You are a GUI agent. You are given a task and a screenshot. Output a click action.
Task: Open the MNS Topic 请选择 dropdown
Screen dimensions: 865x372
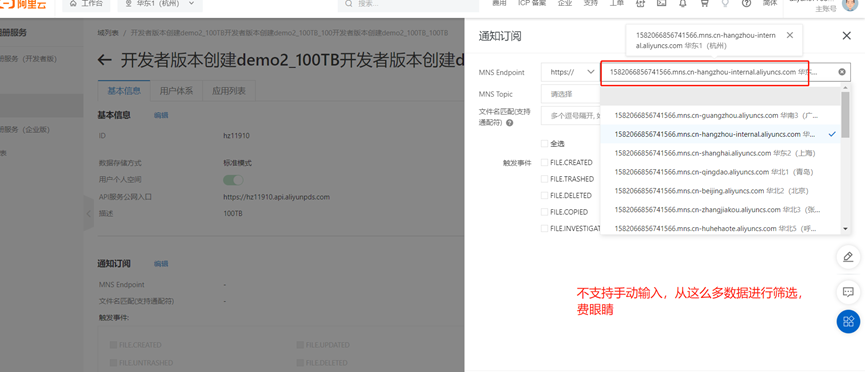click(570, 94)
